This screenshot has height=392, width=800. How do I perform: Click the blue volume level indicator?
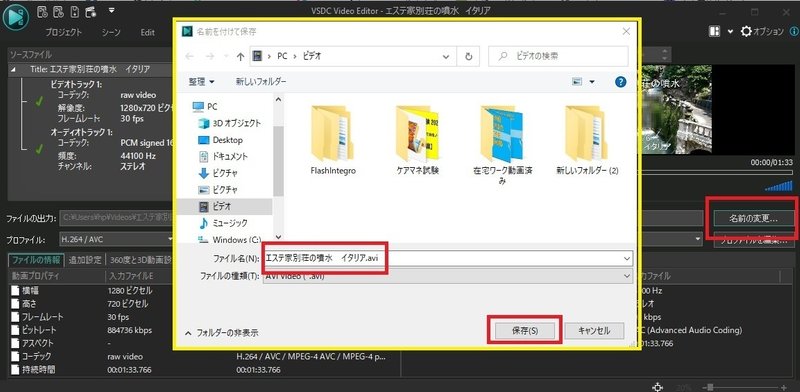pyautogui.click(x=779, y=186)
